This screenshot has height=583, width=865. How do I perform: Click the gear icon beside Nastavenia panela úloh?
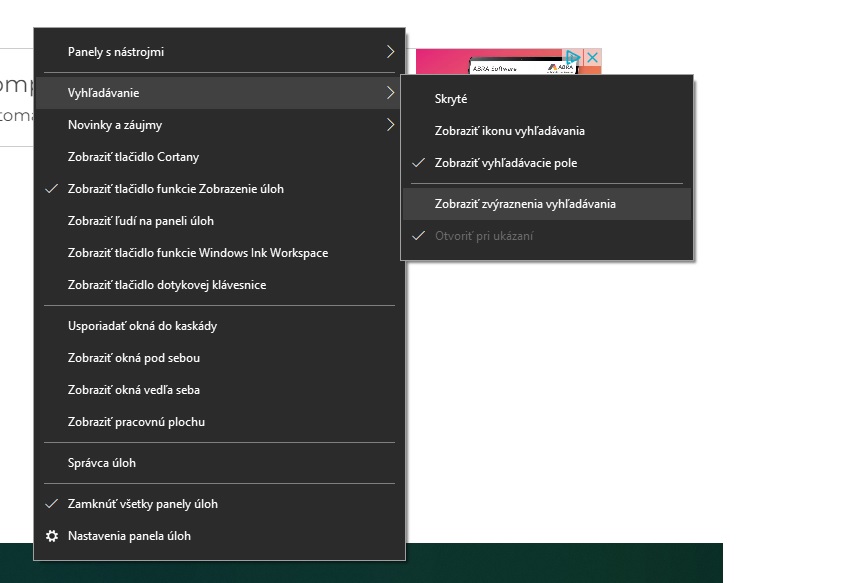click(x=52, y=536)
